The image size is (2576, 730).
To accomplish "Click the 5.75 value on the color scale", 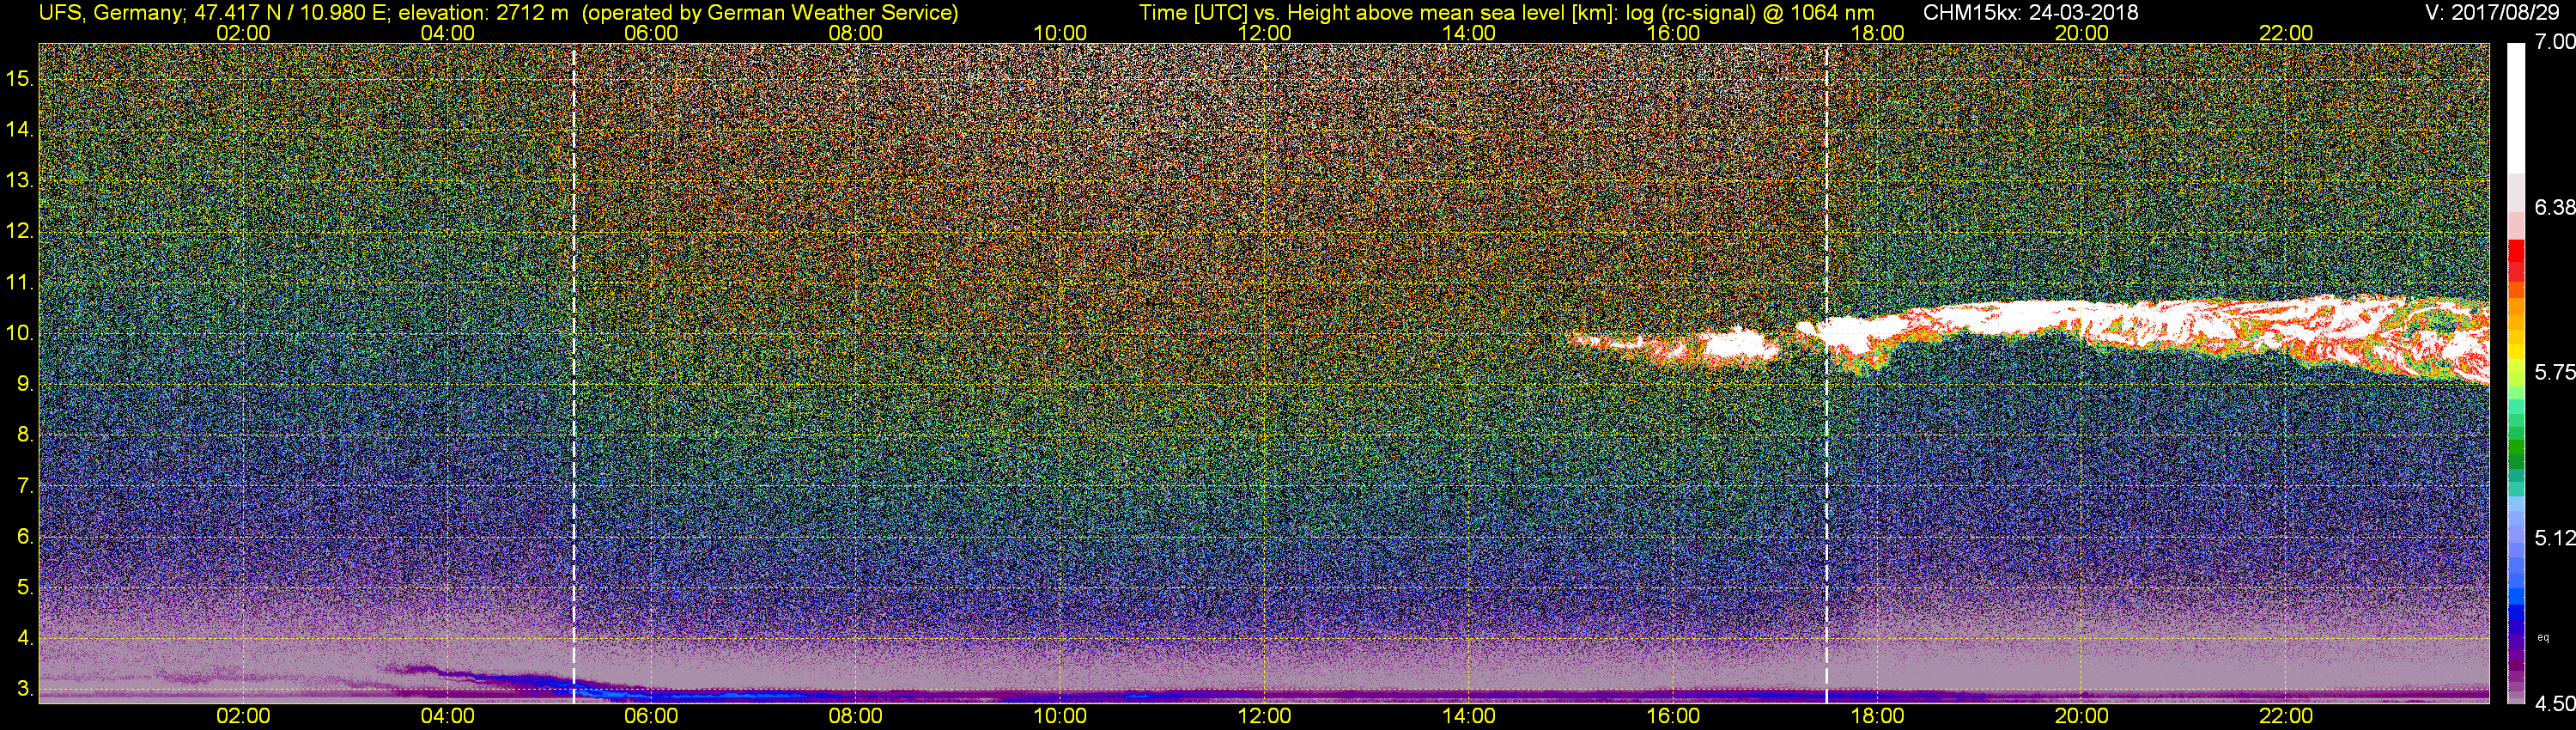I will [x=2554, y=372].
